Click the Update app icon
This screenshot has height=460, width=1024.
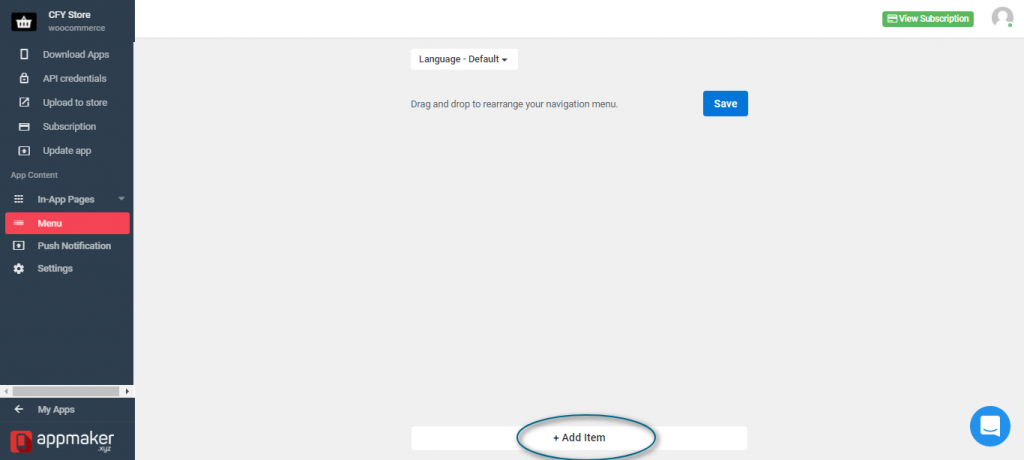[24, 151]
